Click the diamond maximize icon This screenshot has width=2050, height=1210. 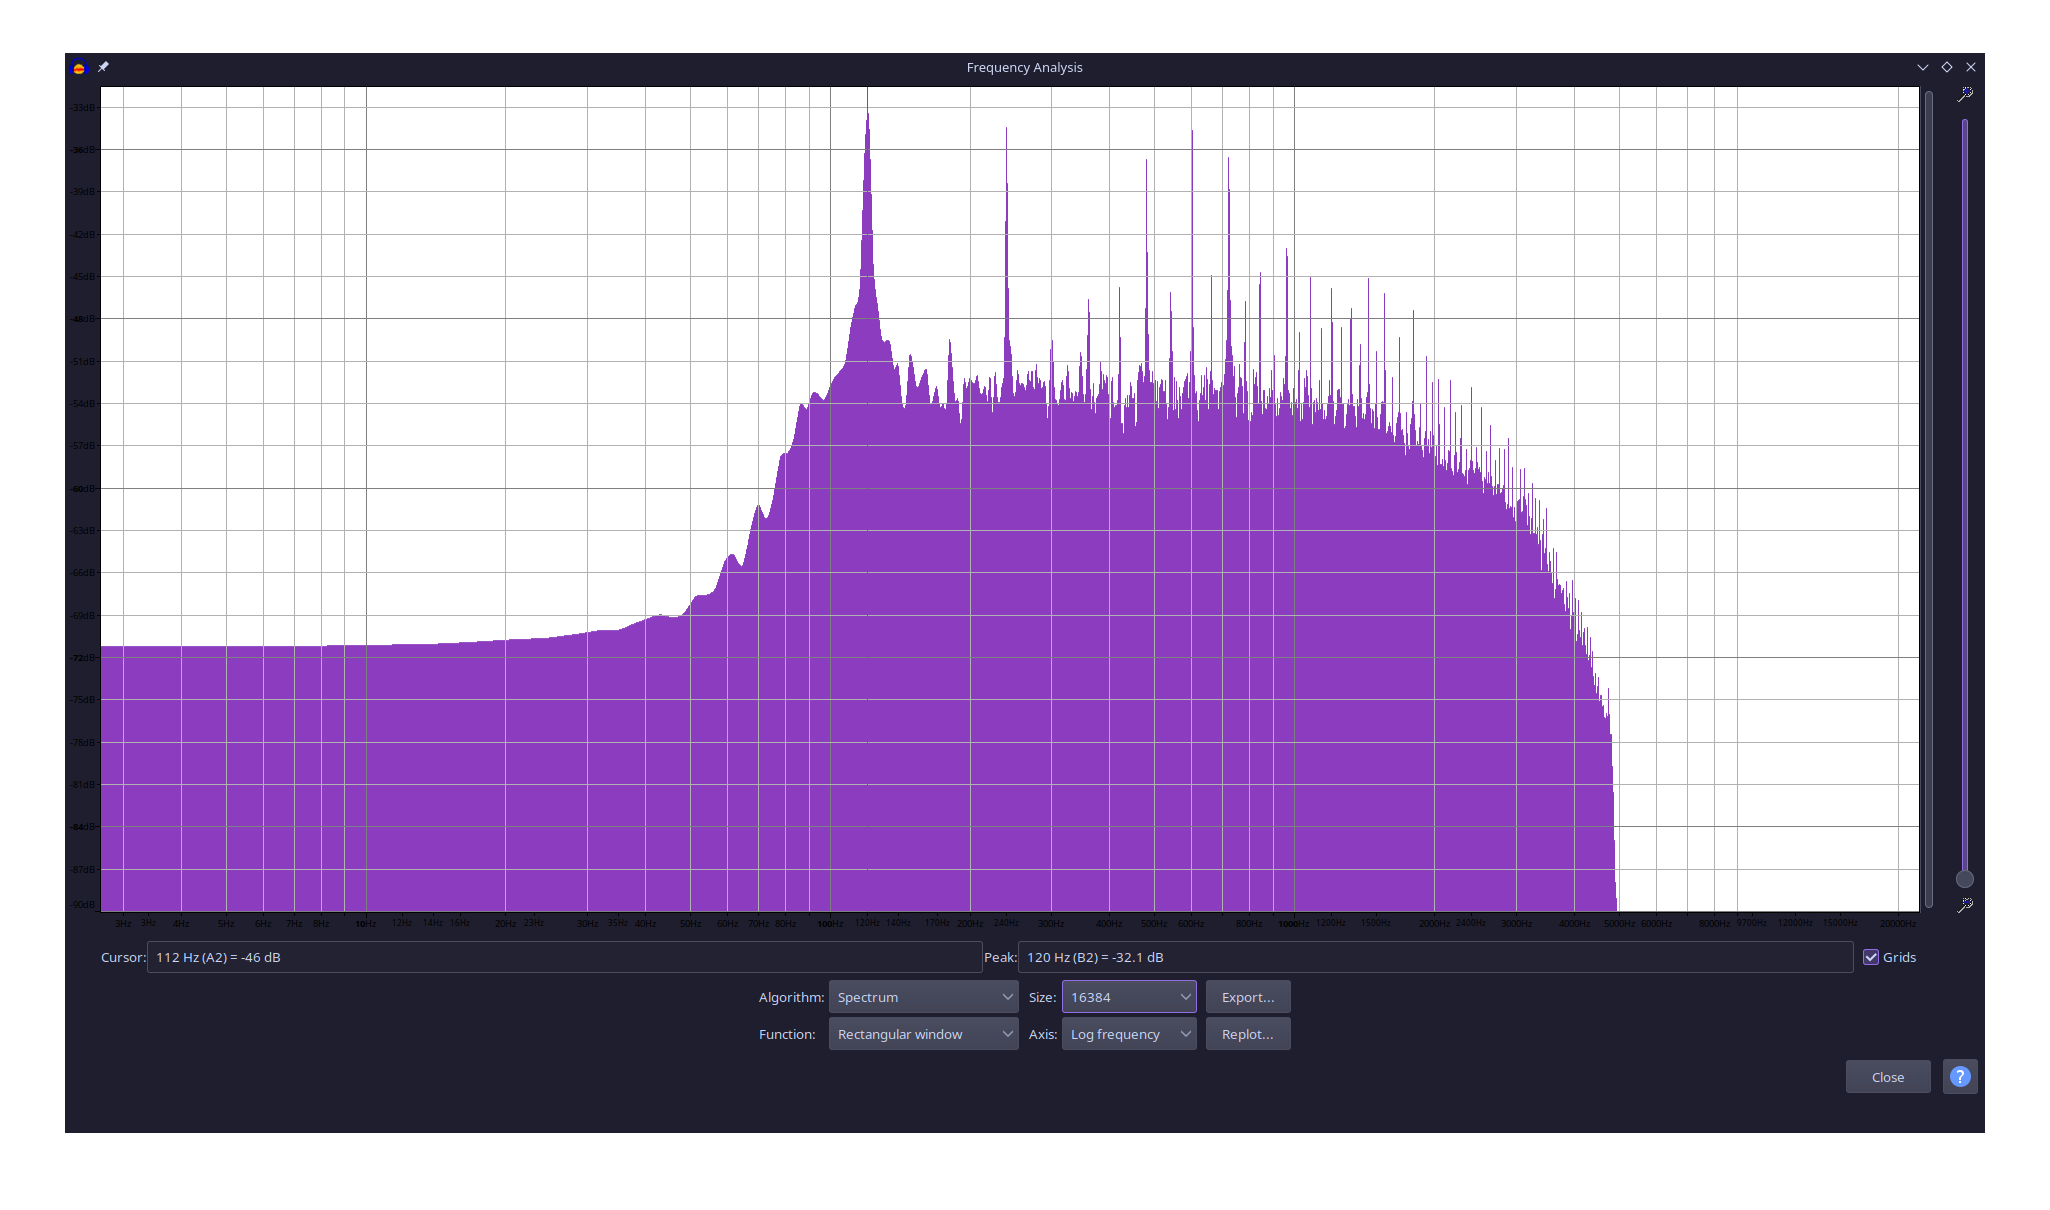point(1947,67)
